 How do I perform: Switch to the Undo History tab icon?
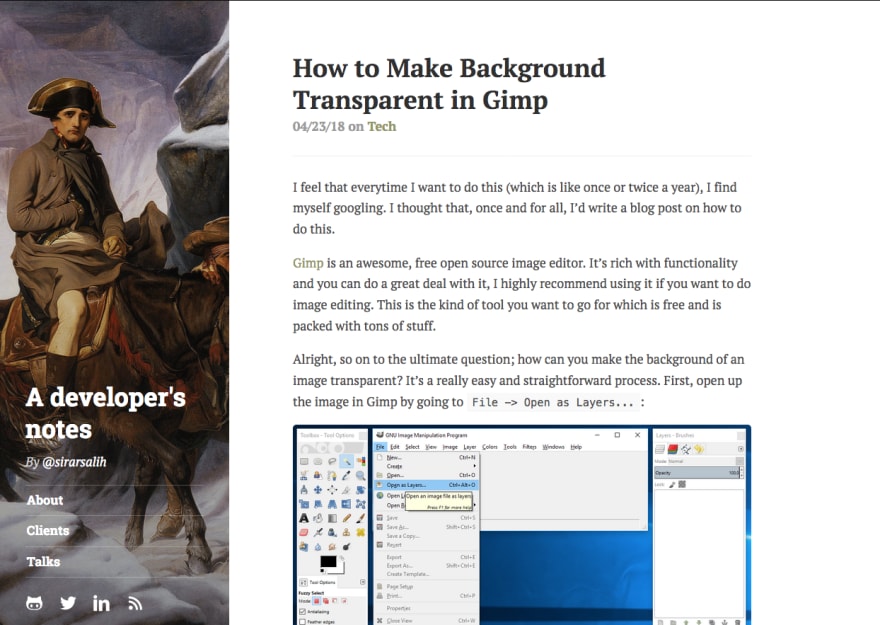(699, 449)
